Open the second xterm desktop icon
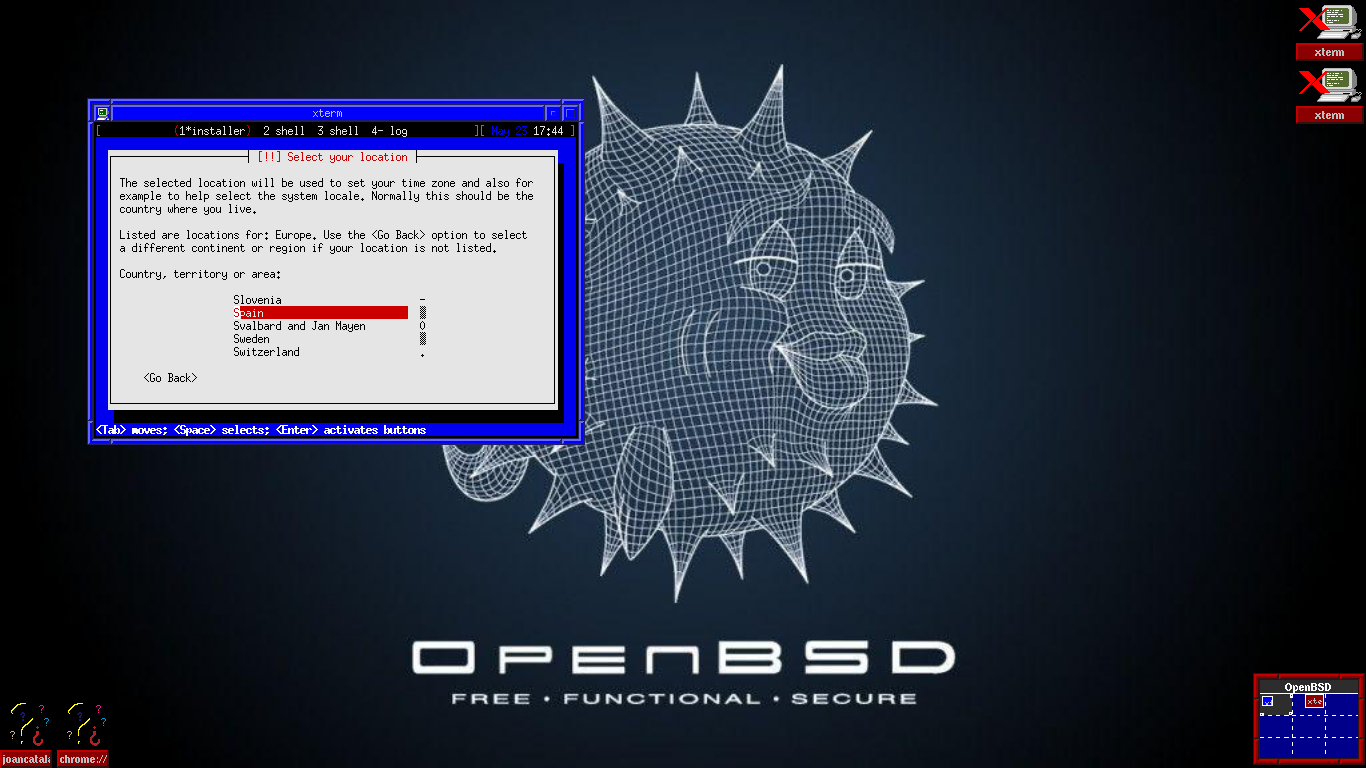 coord(1329,94)
